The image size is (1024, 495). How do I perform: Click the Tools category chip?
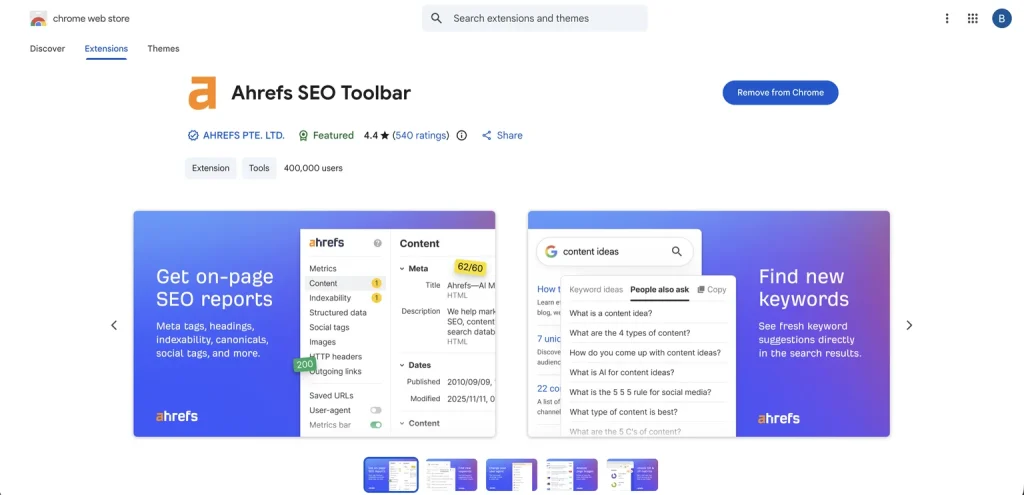[259, 168]
